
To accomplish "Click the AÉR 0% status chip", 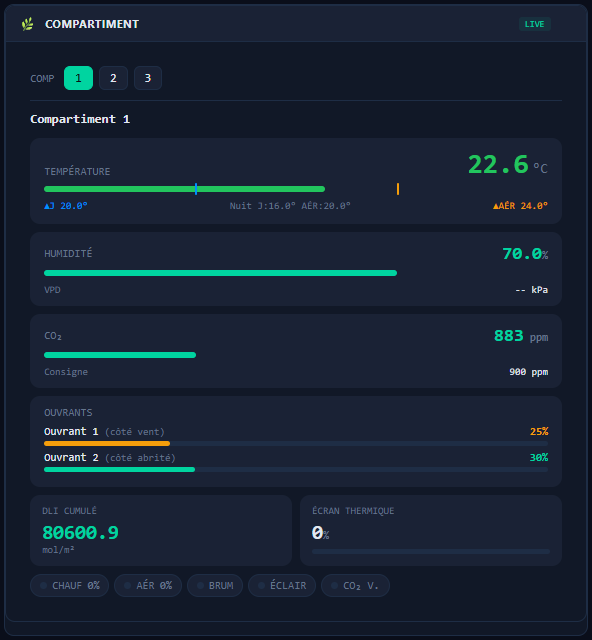I will point(148,586).
